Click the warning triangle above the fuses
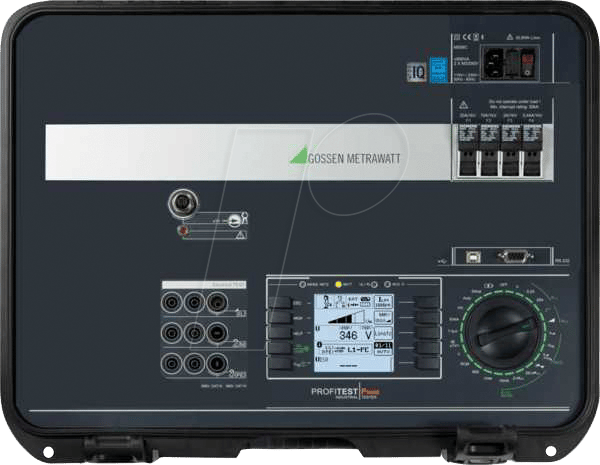Screen dimensions: 600x465 click(x=463, y=104)
